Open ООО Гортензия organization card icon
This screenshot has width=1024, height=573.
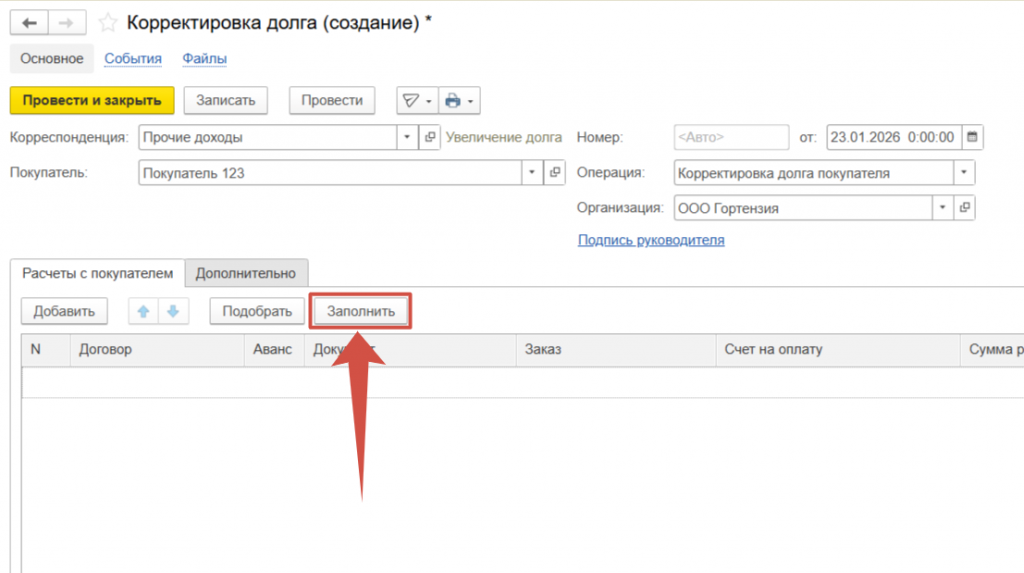tap(964, 208)
